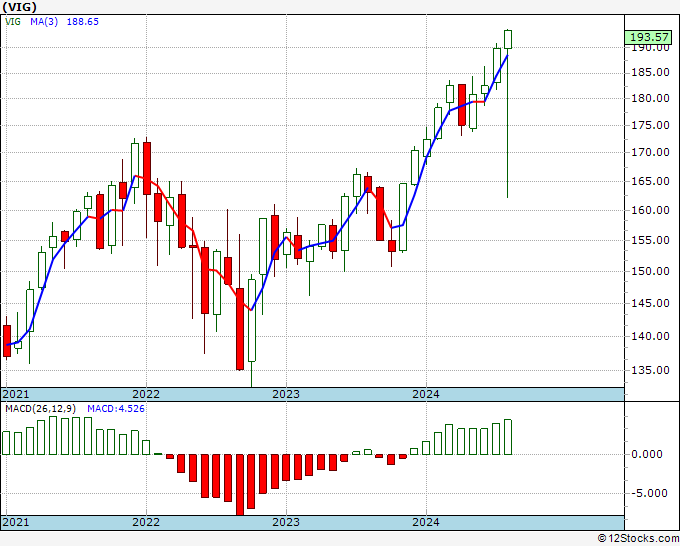
Task: Click the deepest red MACD histogram bar
Action: pyautogui.click(x=240, y=485)
